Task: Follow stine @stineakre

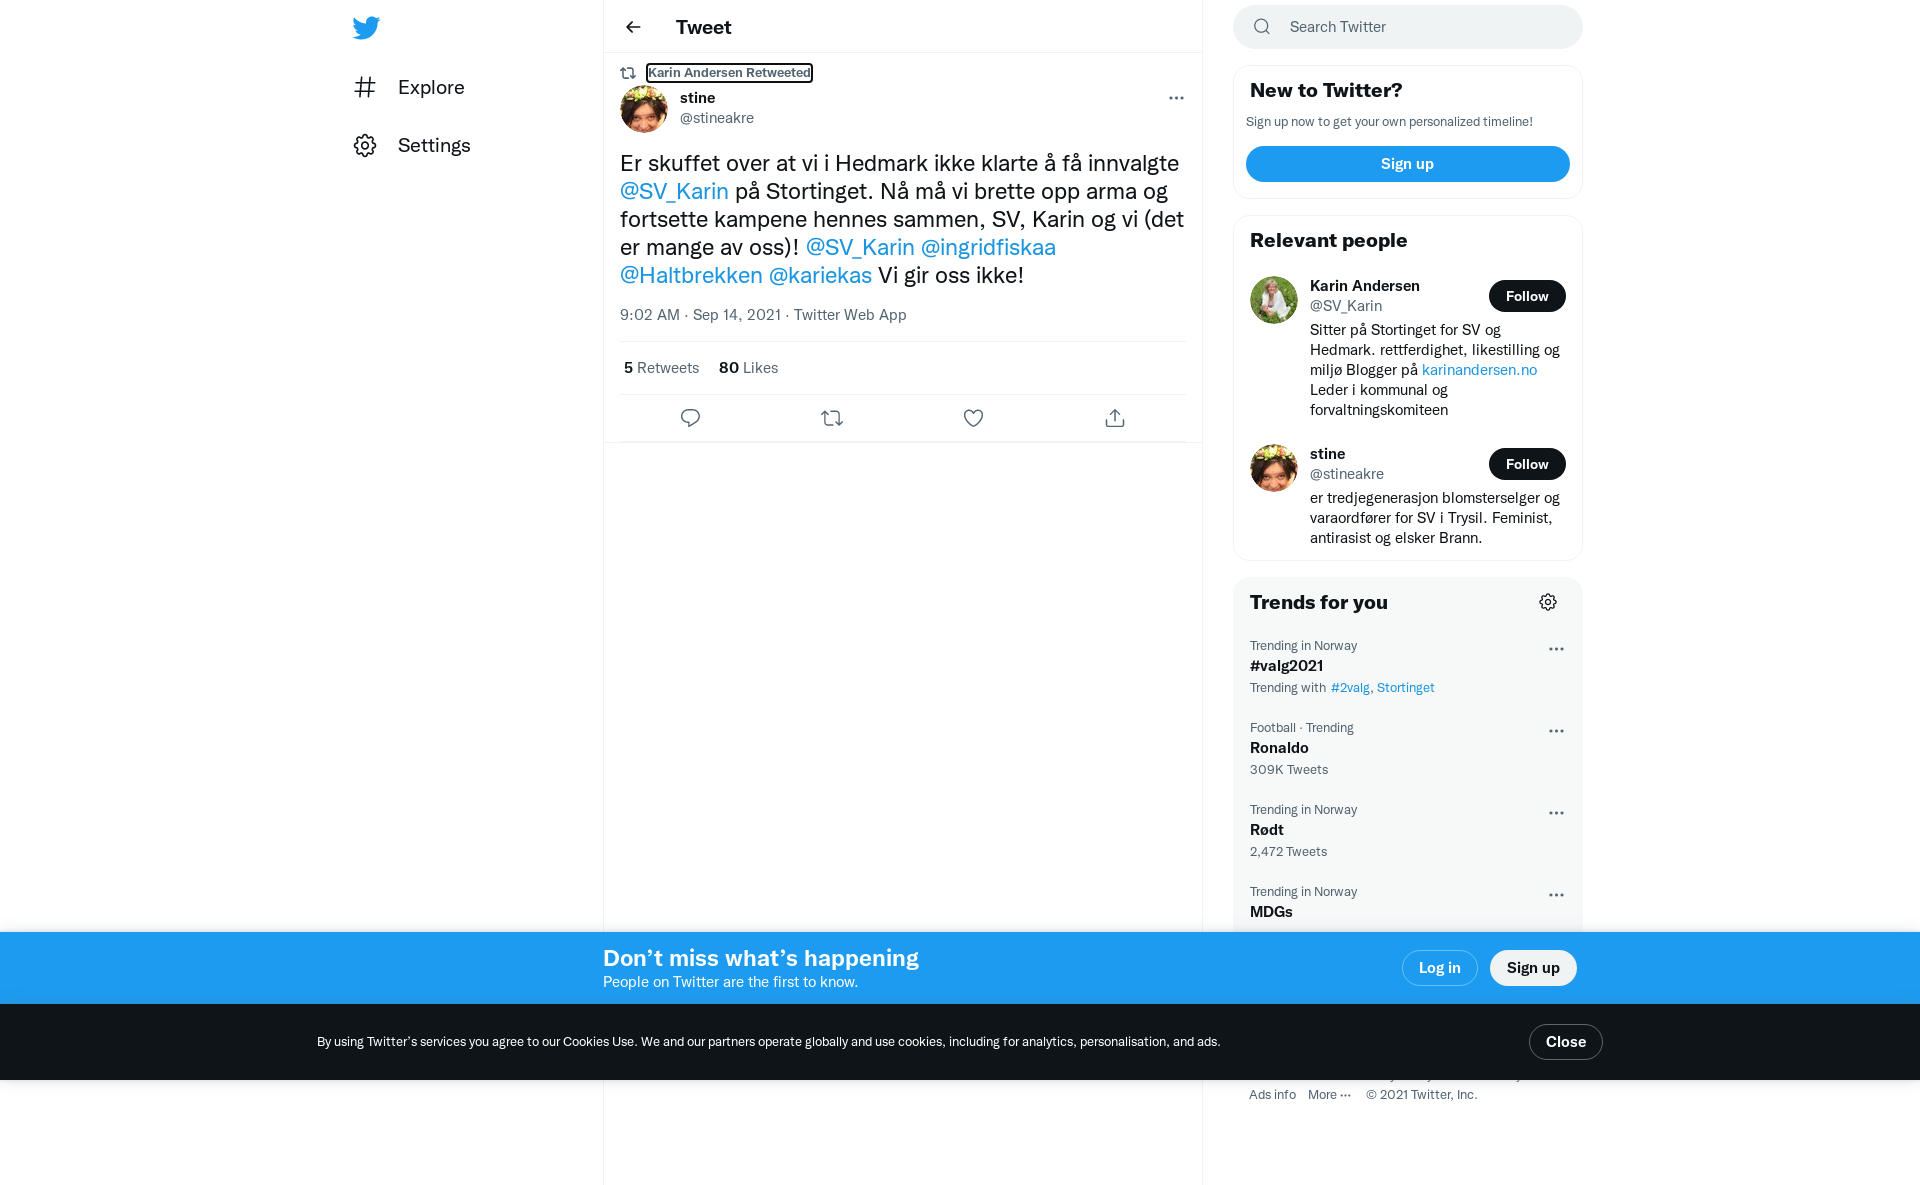Action: (x=1527, y=464)
